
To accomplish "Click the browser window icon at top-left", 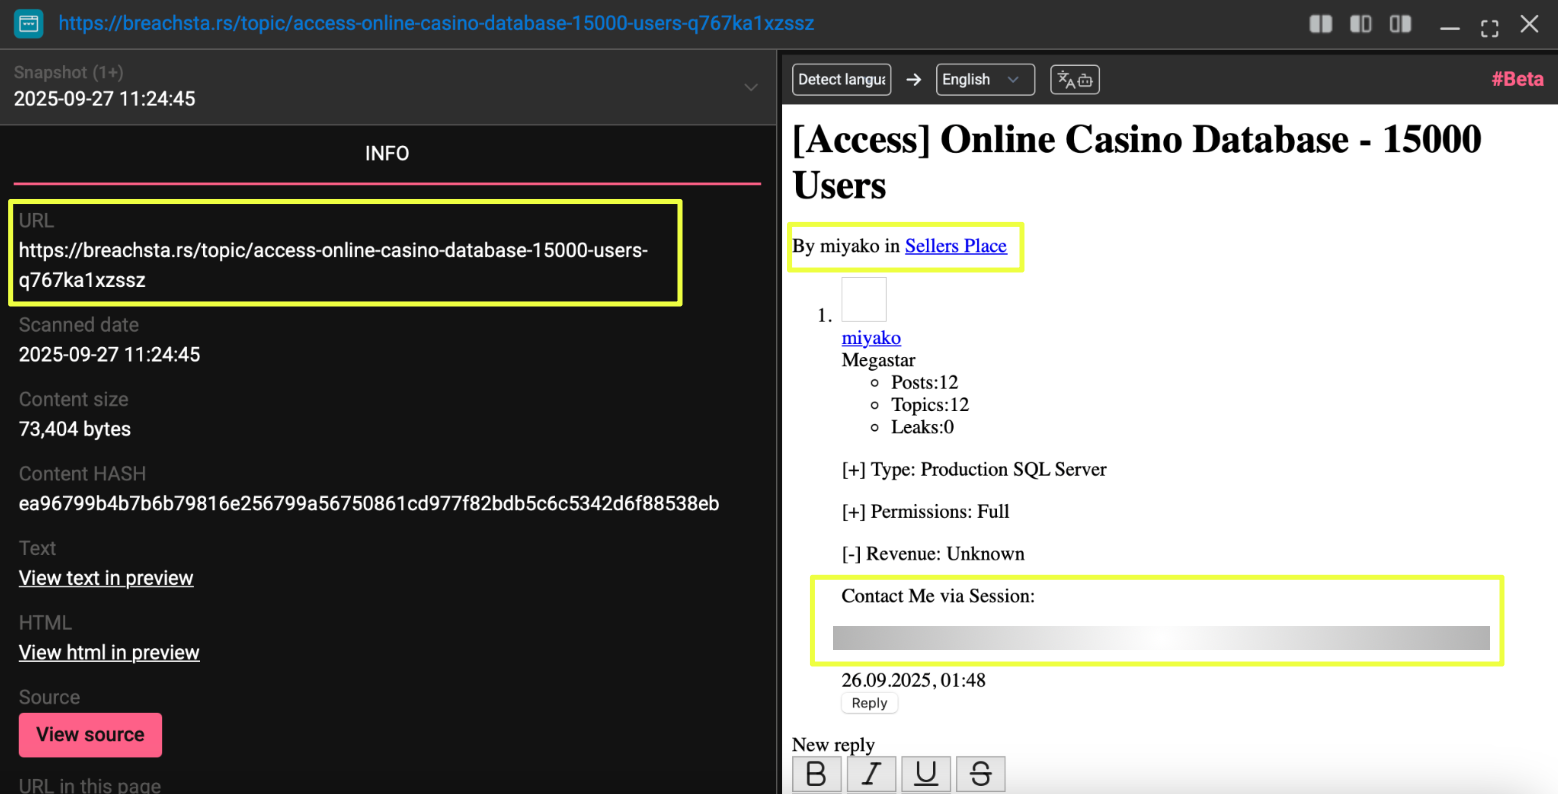I will click(29, 23).
